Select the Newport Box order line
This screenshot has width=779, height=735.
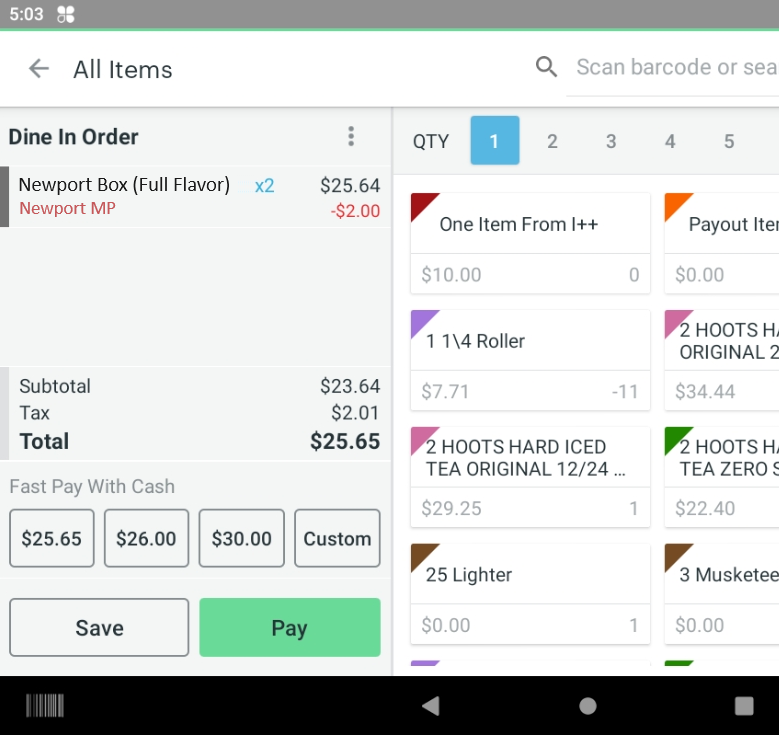click(196, 197)
